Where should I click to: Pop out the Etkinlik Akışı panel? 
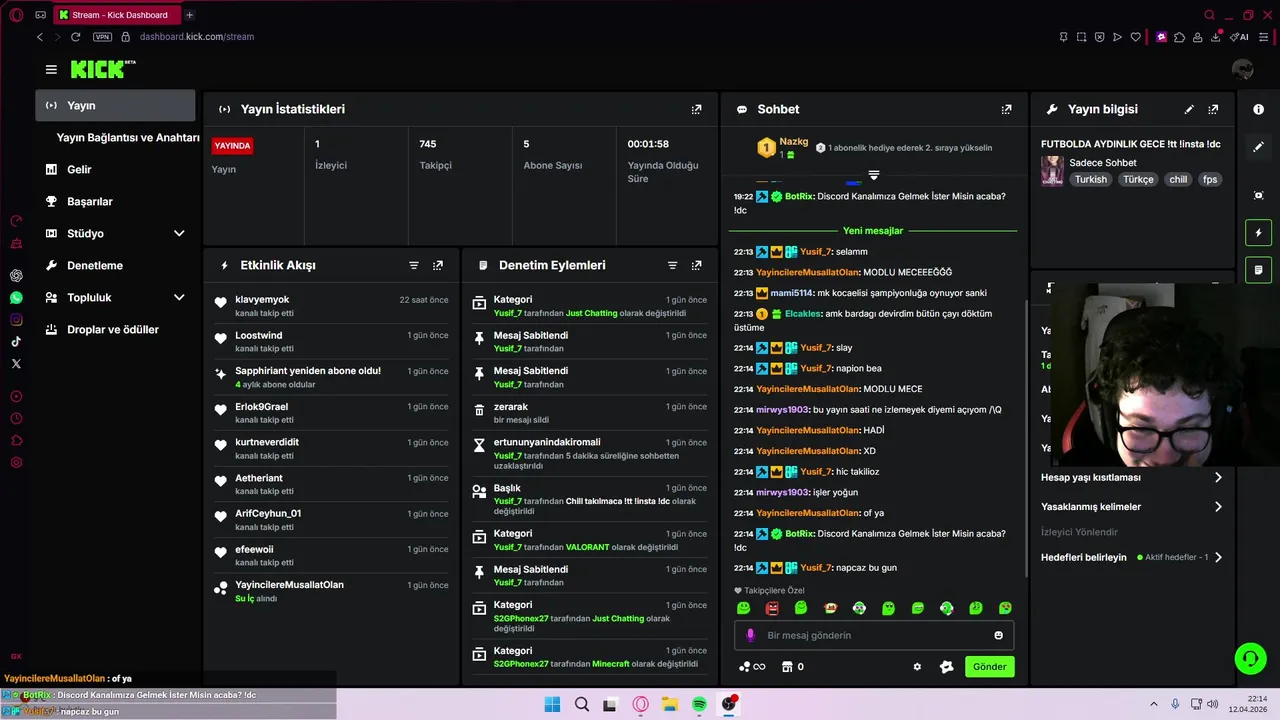(x=437, y=265)
